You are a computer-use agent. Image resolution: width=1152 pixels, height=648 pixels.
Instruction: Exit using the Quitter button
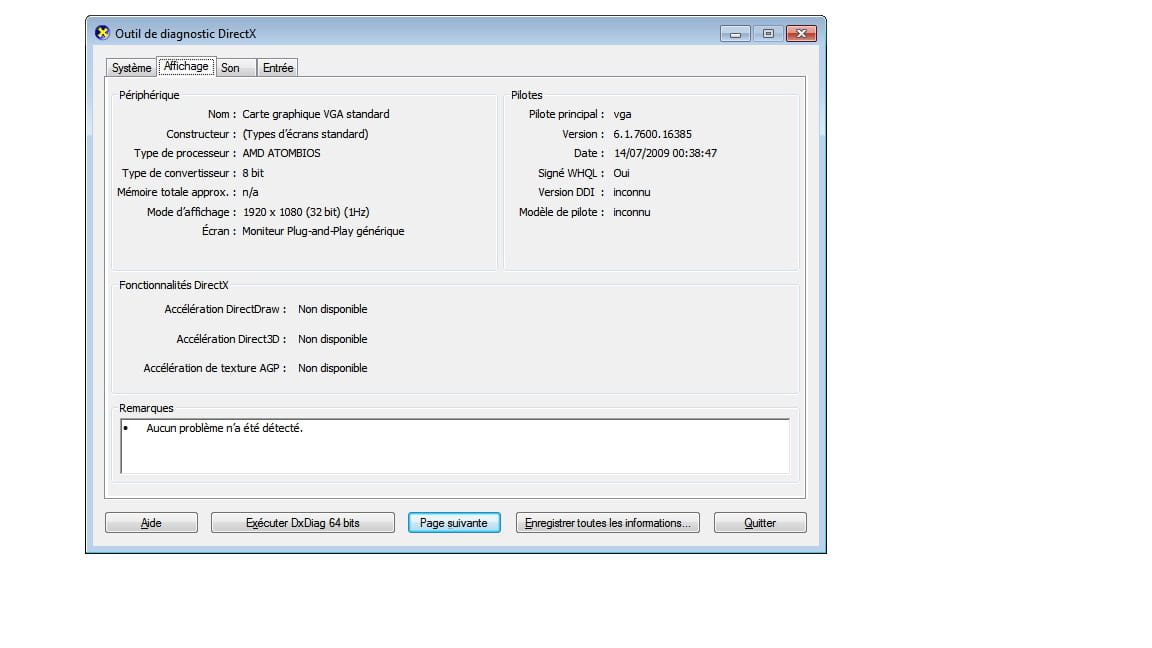pos(760,522)
